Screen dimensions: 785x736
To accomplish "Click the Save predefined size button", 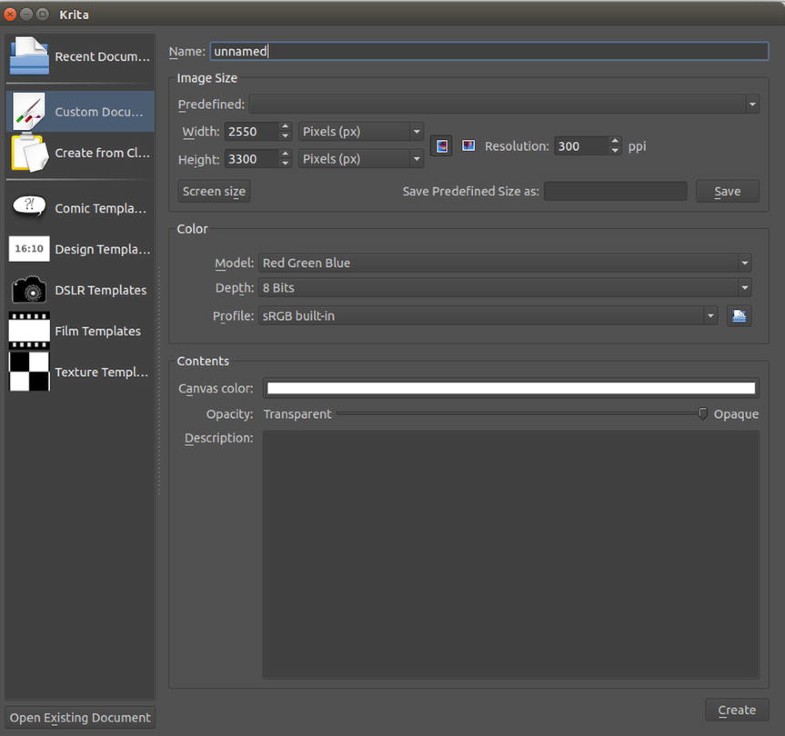I will point(727,191).
